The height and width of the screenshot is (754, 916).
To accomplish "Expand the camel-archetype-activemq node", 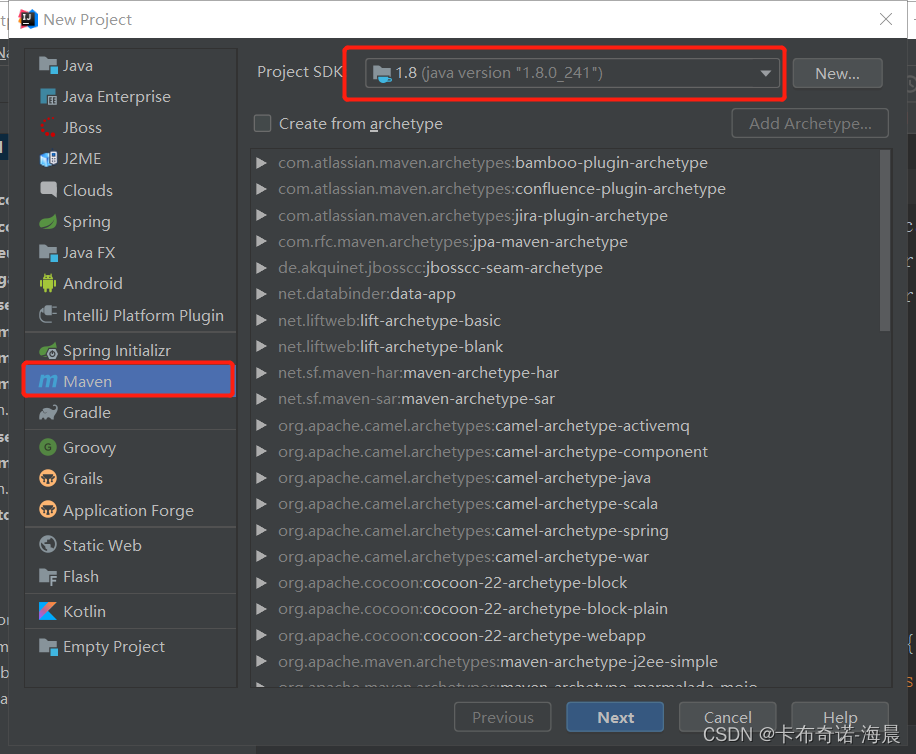I will (261, 425).
